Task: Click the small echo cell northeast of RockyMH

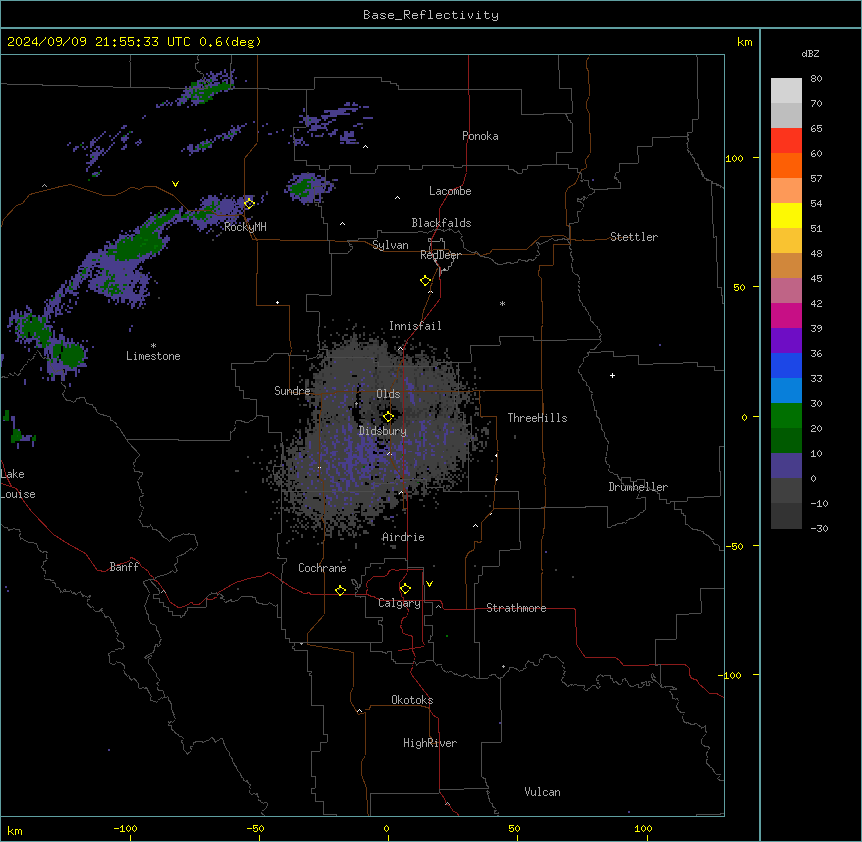Action: pos(308,187)
